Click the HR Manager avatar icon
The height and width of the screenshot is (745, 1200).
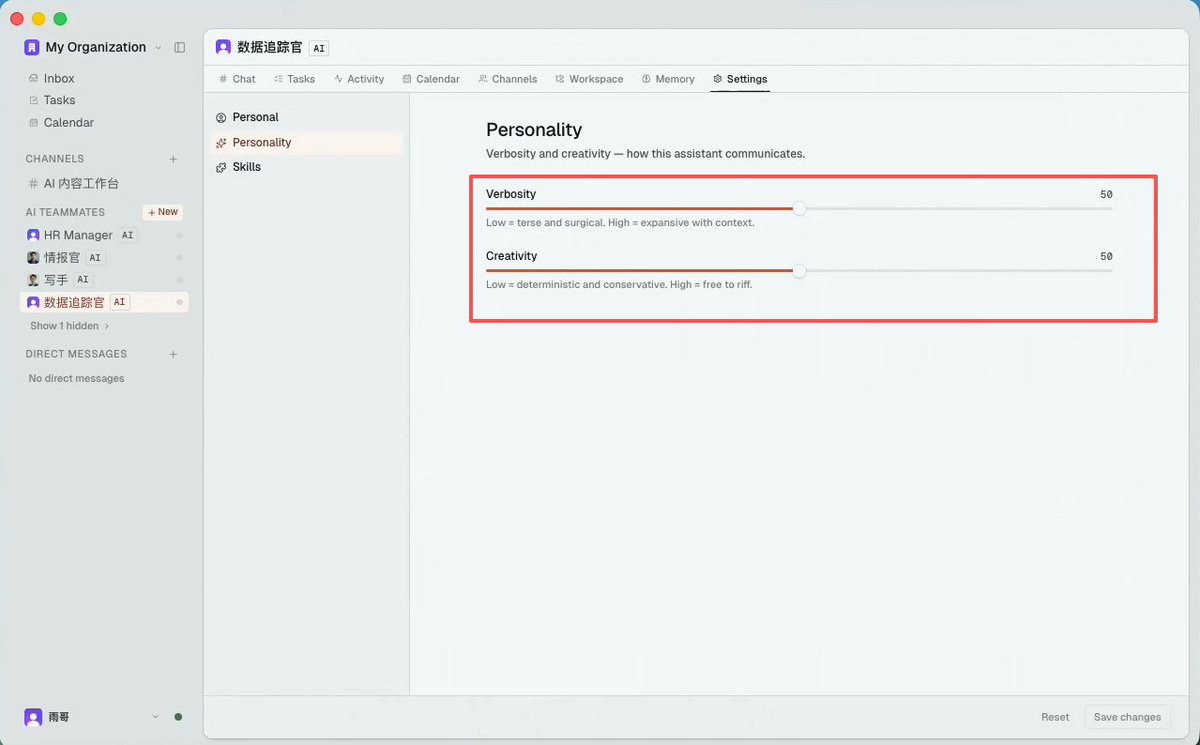[x=33, y=235]
